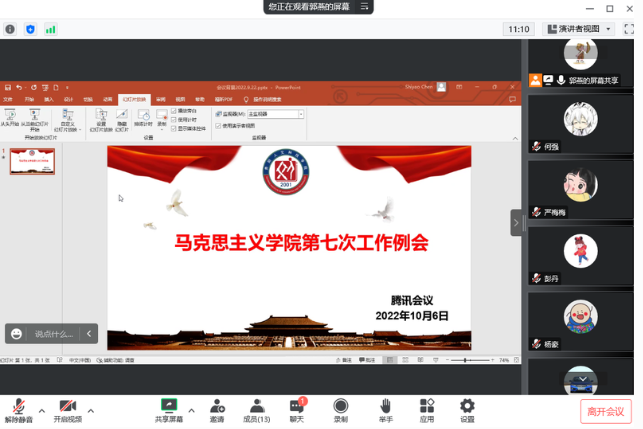
Task: Open the 成员 members list
Action: tap(257, 410)
